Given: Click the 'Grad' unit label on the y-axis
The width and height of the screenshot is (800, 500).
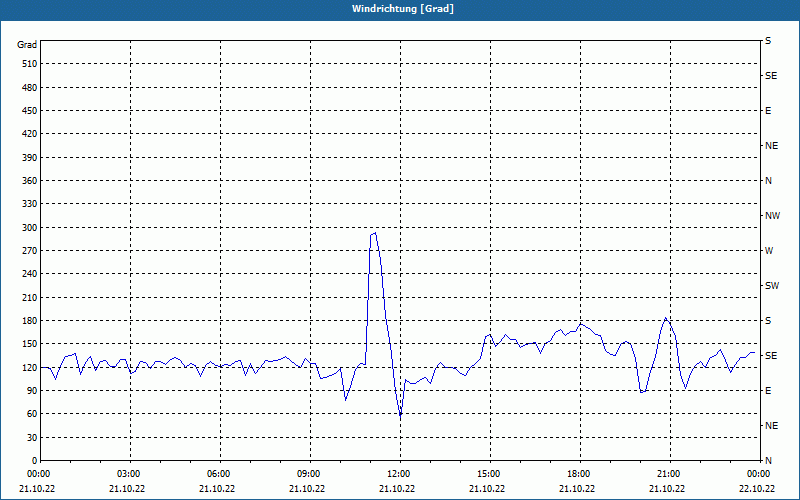Looking at the screenshot, I should pyautogui.click(x=27, y=45).
